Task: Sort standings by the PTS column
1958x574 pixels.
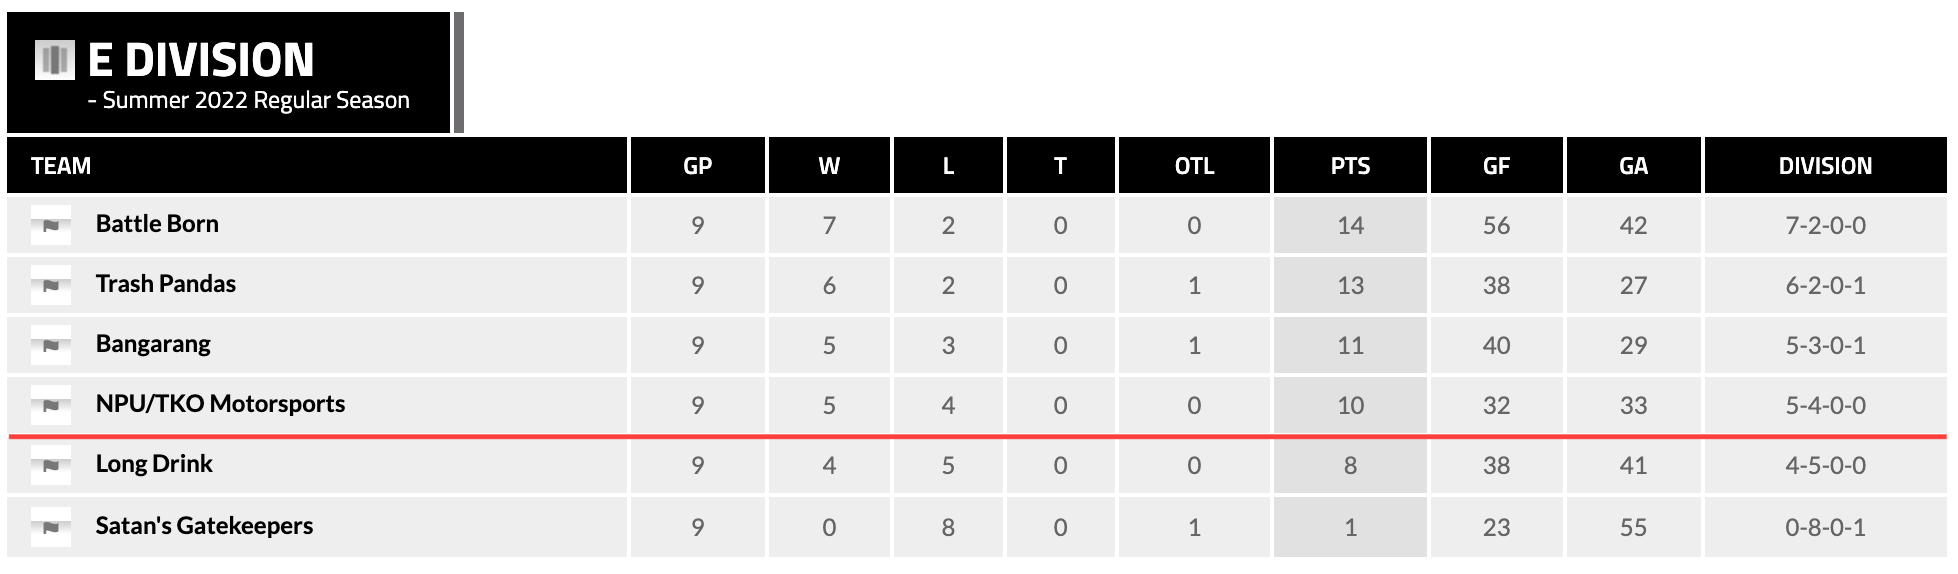Action: 1350,166
